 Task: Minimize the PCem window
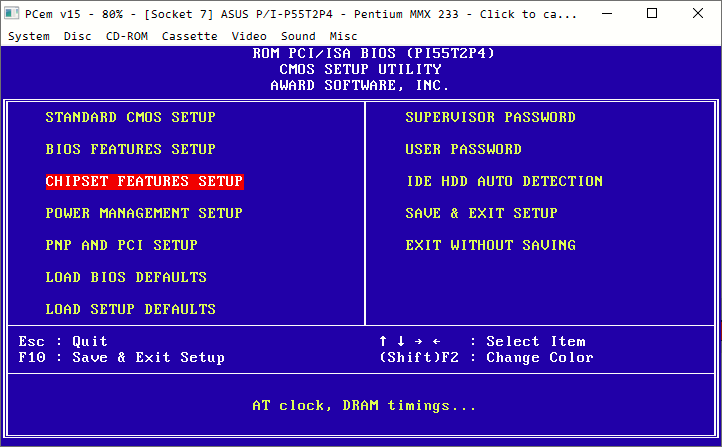click(607, 13)
